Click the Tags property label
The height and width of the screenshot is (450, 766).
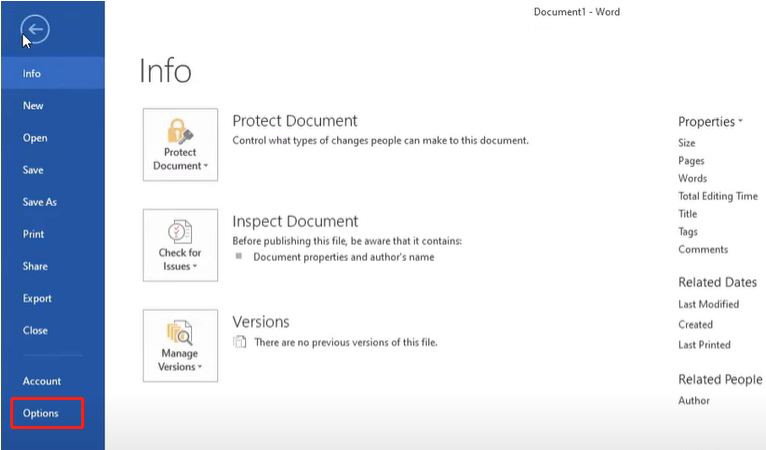coord(688,232)
